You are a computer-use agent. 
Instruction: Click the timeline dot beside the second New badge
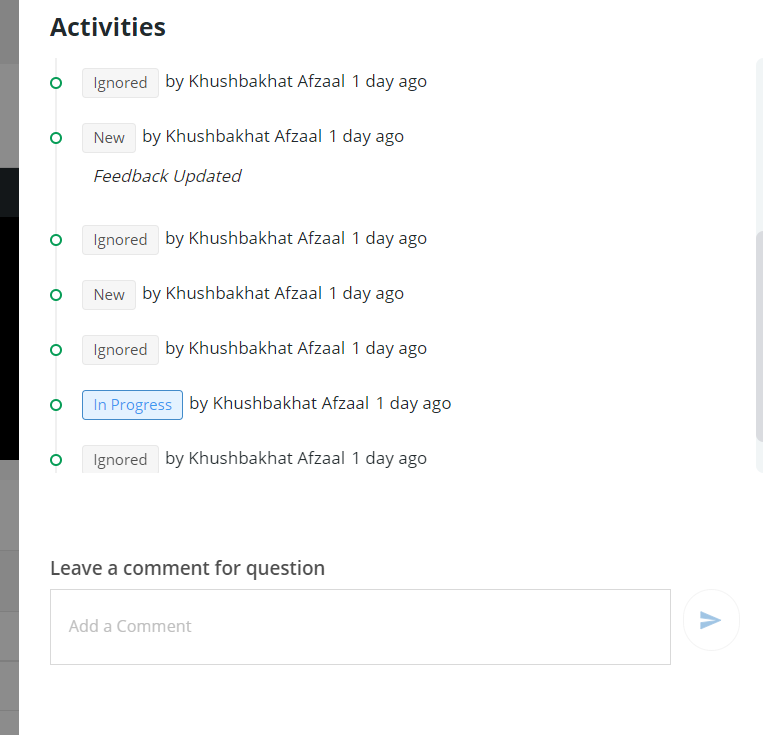56,295
